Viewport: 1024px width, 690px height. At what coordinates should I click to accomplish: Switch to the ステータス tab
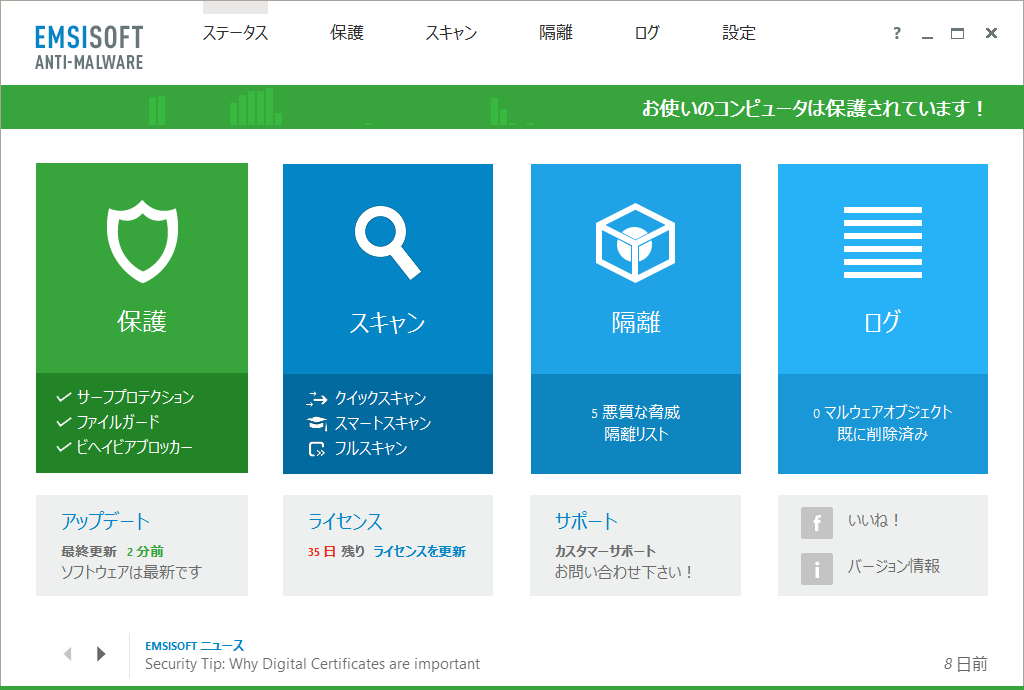(235, 33)
